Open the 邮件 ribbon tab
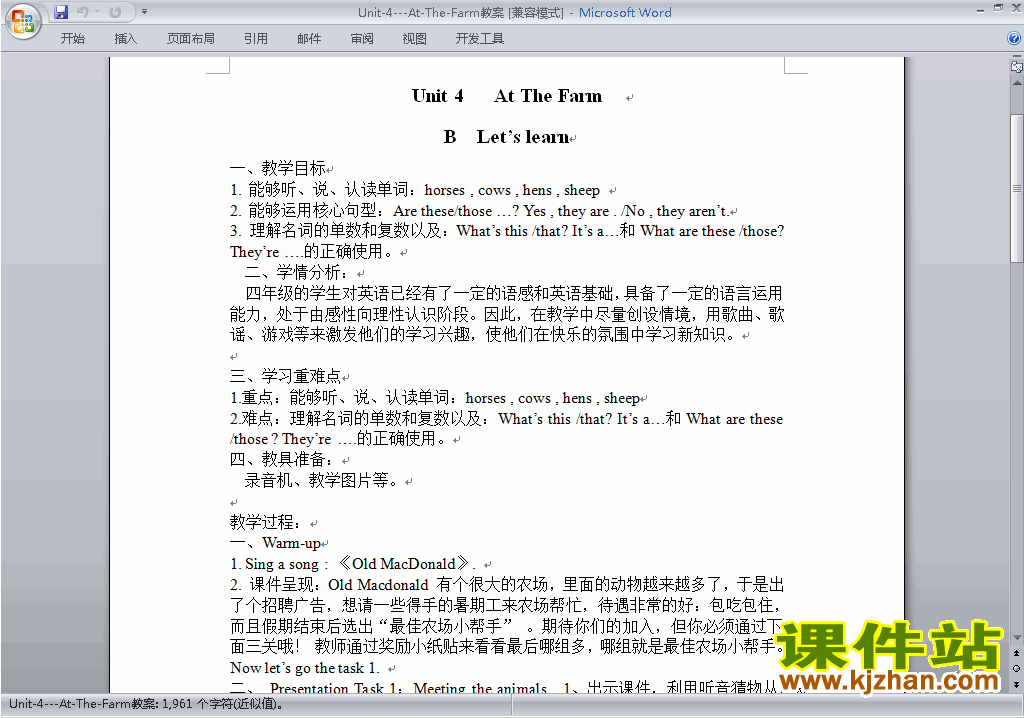The width and height of the screenshot is (1024, 718). pyautogui.click(x=309, y=39)
